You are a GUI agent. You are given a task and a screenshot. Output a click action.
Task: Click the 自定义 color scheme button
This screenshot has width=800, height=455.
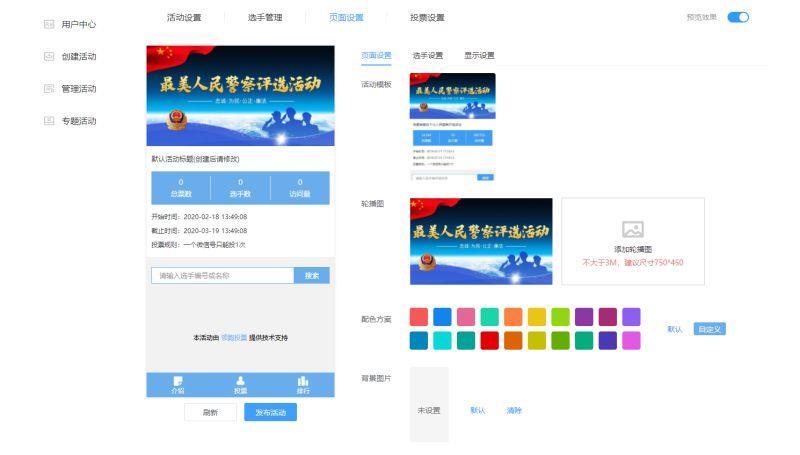point(708,328)
